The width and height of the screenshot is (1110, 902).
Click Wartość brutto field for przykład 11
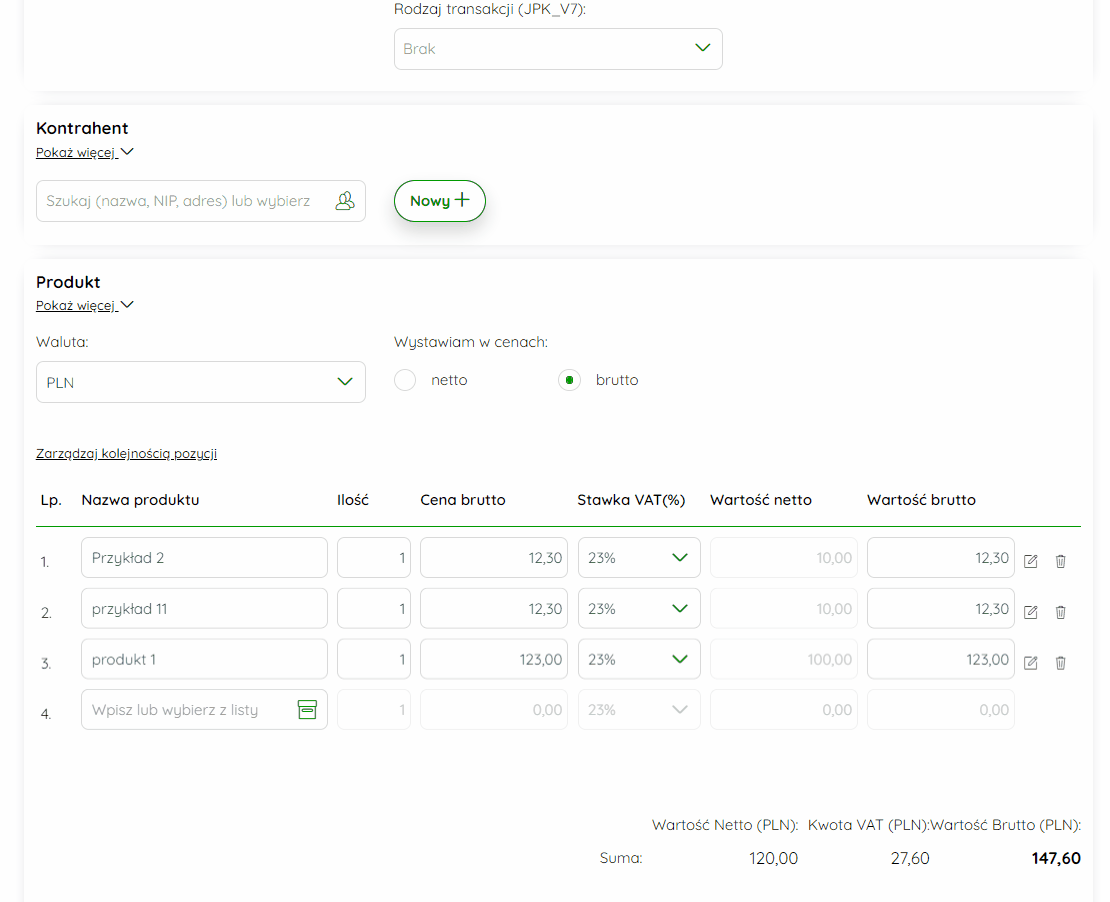pyautogui.click(x=941, y=609)
